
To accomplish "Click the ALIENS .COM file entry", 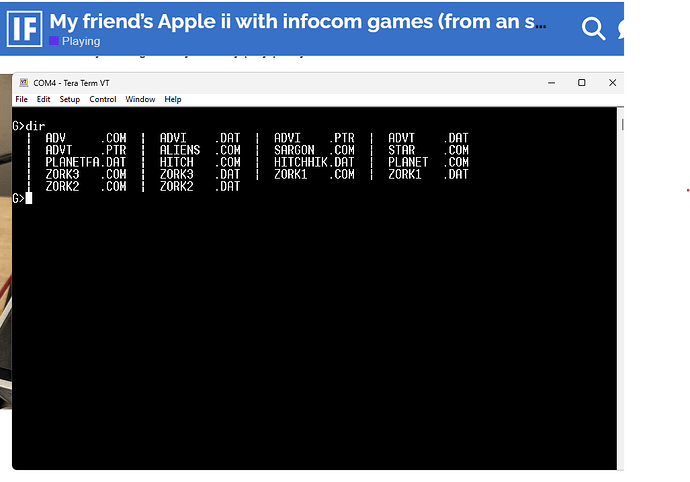I will 200,150.
